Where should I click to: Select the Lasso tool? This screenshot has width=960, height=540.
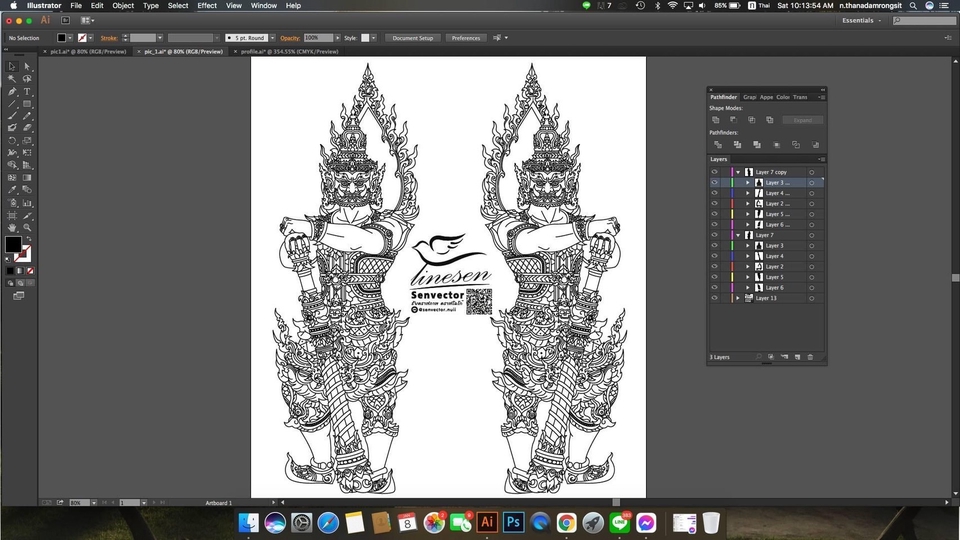(x=27, y=79)
